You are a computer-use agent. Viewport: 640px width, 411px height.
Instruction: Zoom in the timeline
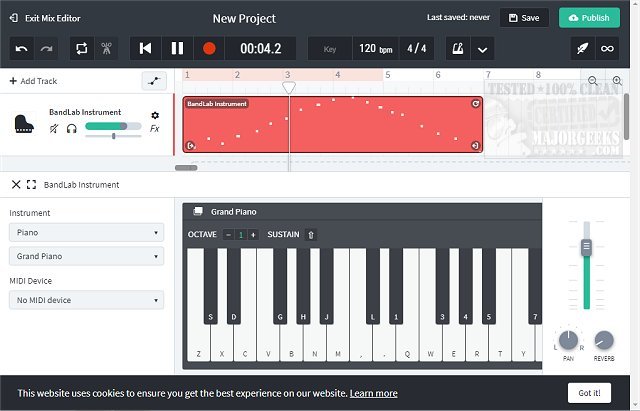point(617,80)
